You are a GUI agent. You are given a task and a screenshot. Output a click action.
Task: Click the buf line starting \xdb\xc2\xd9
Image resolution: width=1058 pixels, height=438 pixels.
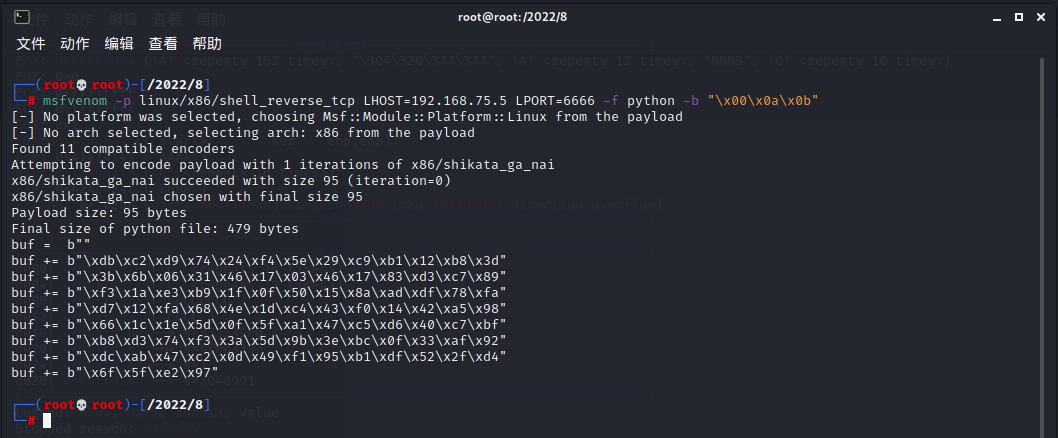point(259,261)
